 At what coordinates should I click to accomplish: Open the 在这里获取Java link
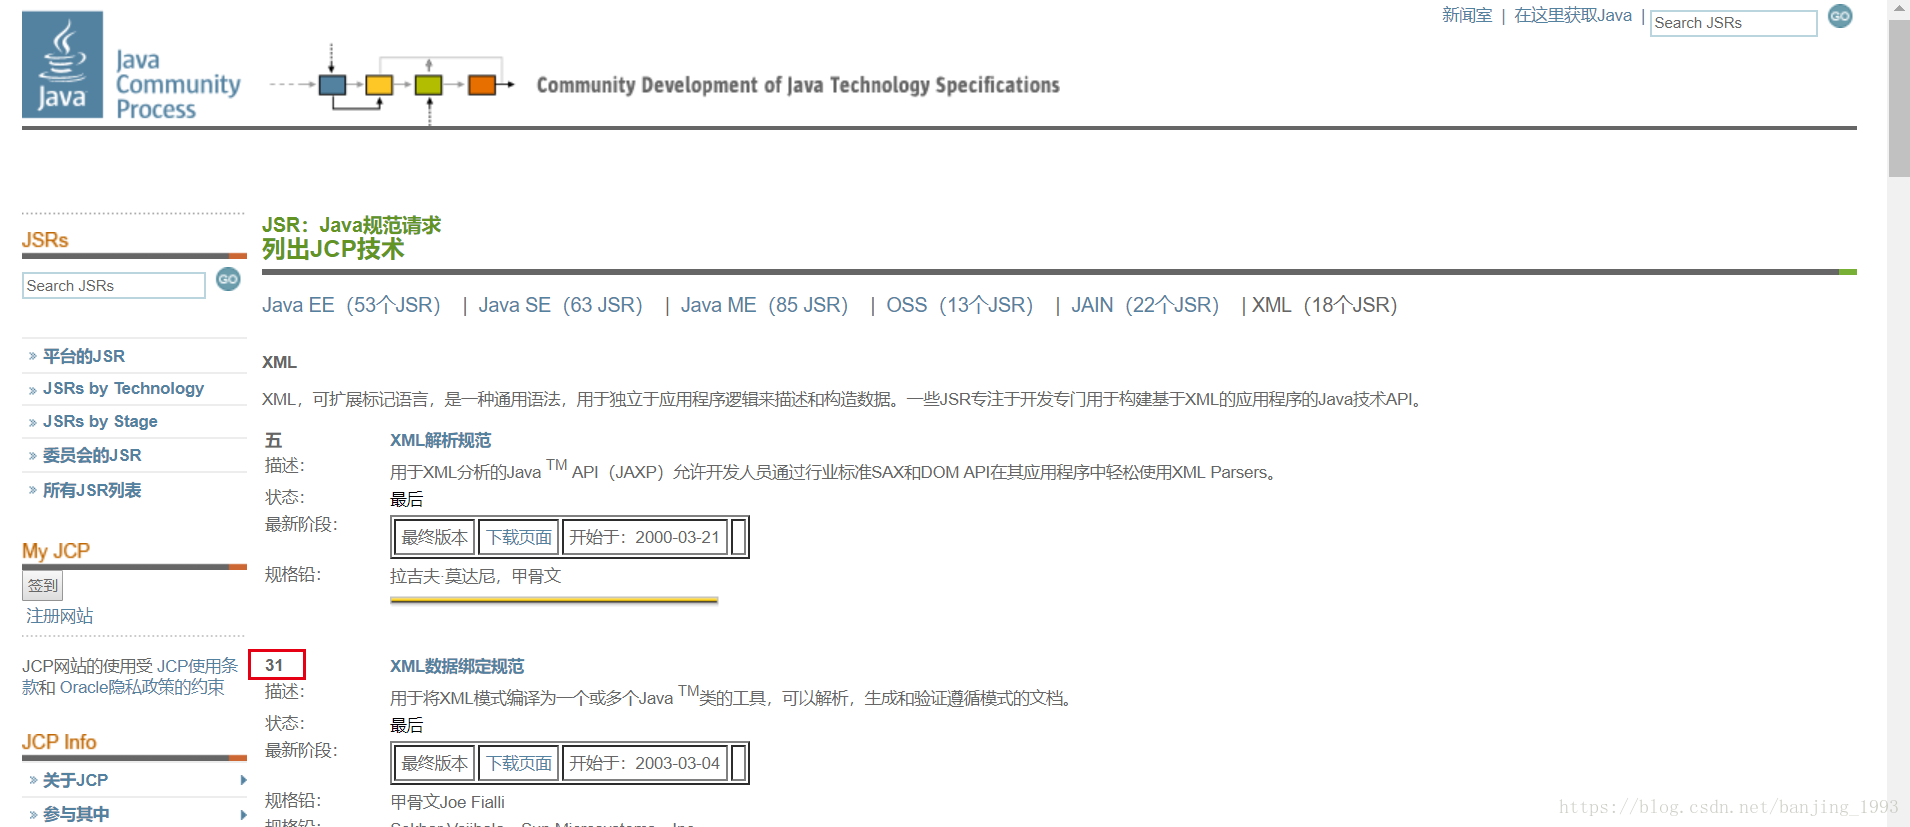(1573, 15)
